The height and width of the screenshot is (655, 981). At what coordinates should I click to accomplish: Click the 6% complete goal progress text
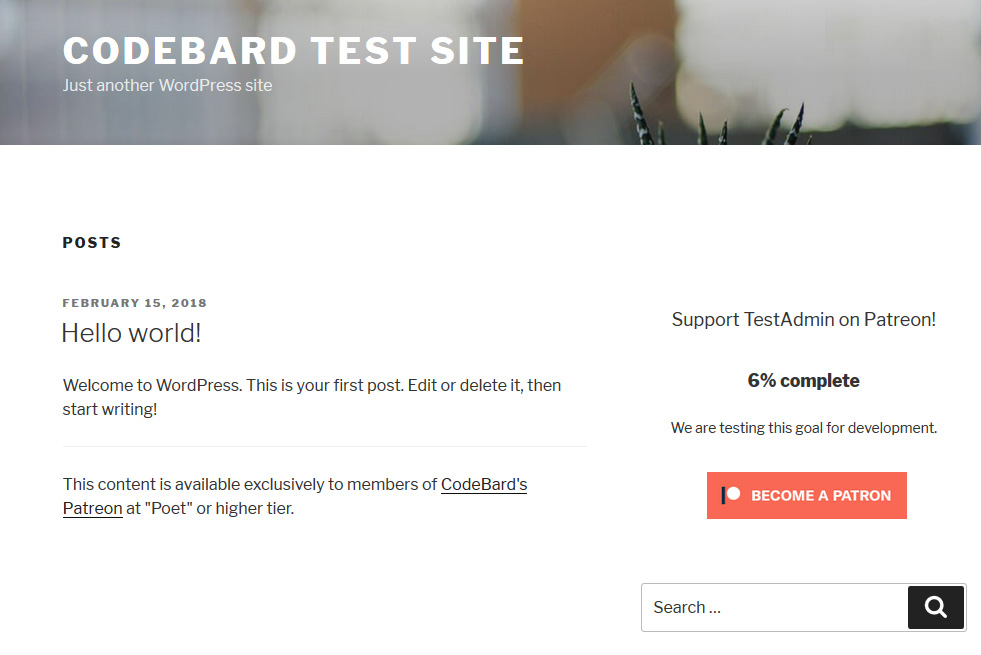804,380
